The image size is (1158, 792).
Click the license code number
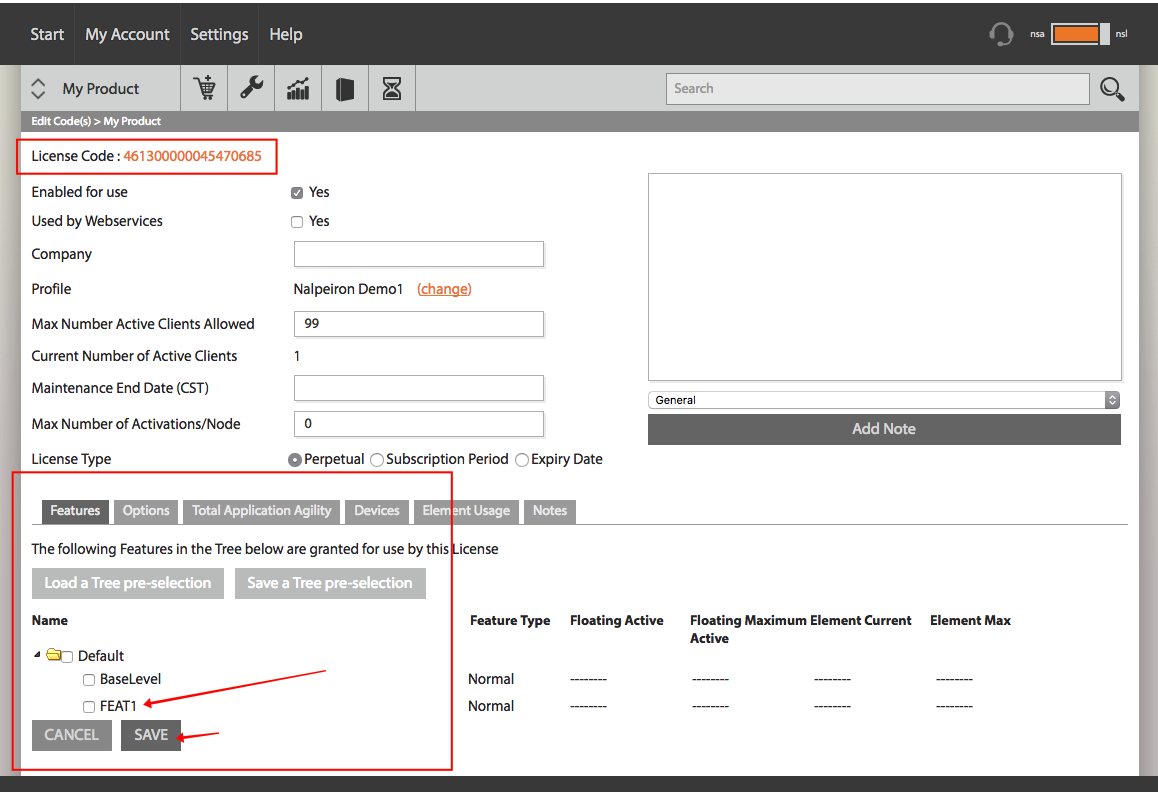(x=192, y=156)
